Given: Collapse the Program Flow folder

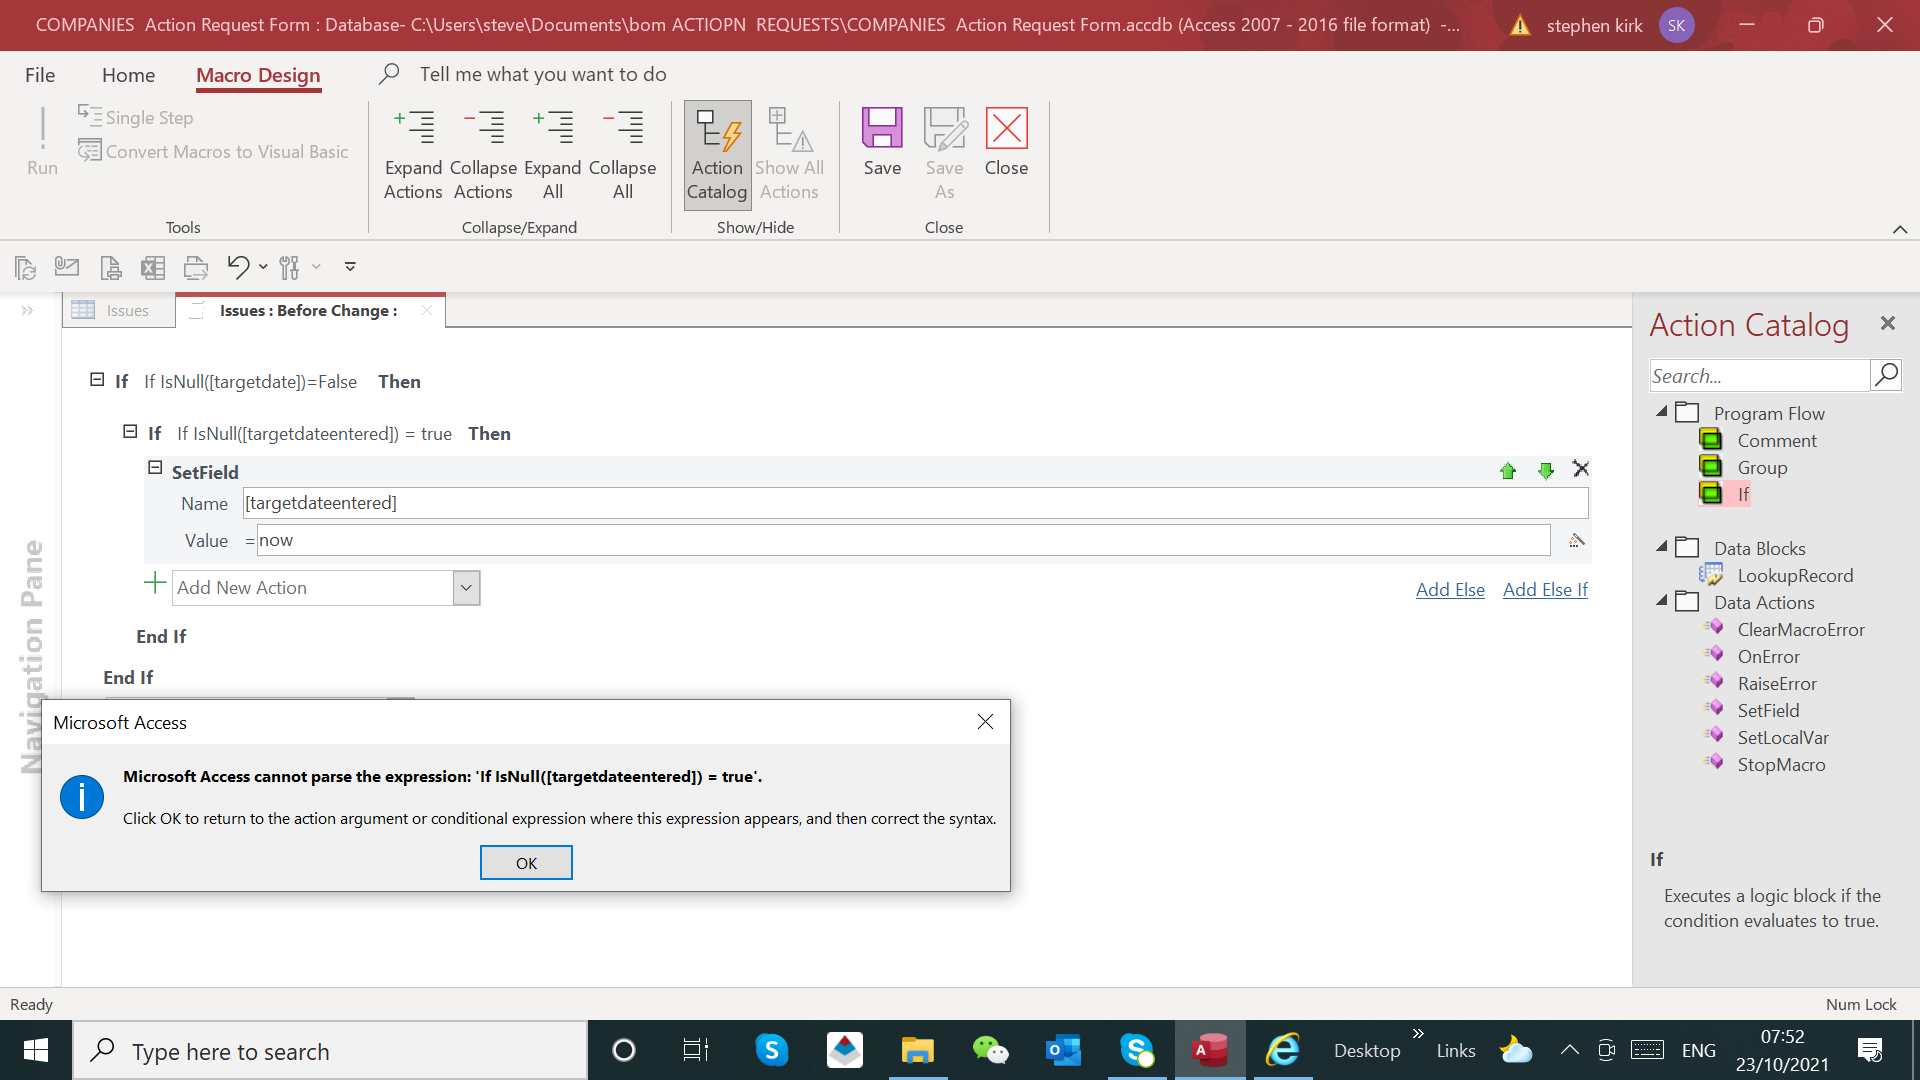Looking at the screenshot, I should tap(1662, 412).
